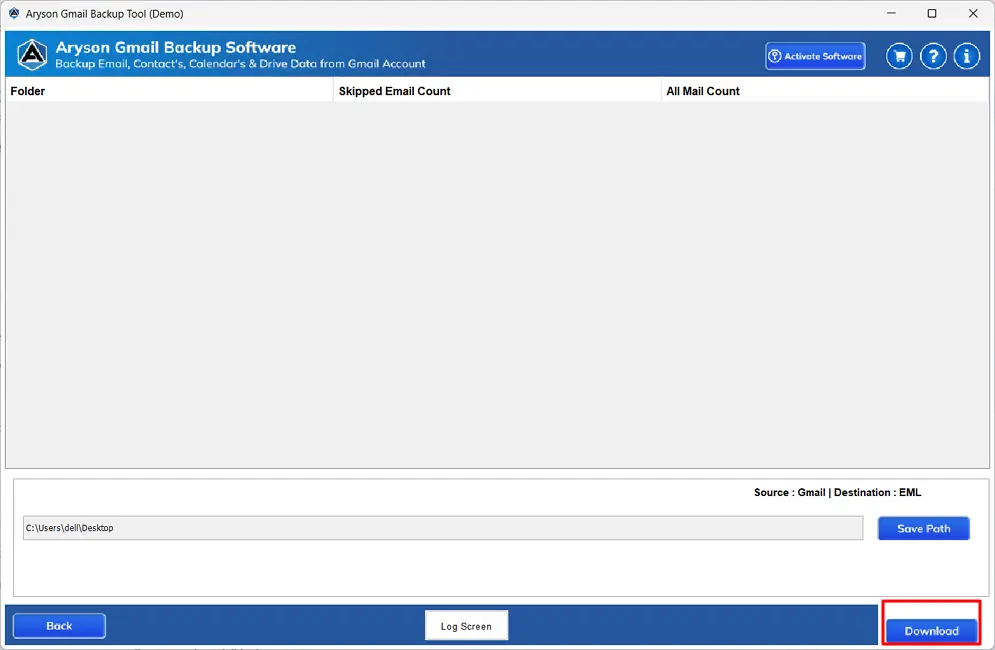The height and width of the screenshot is (650, 995).
Task: Select the Folder column header
Action: point(169,91)
